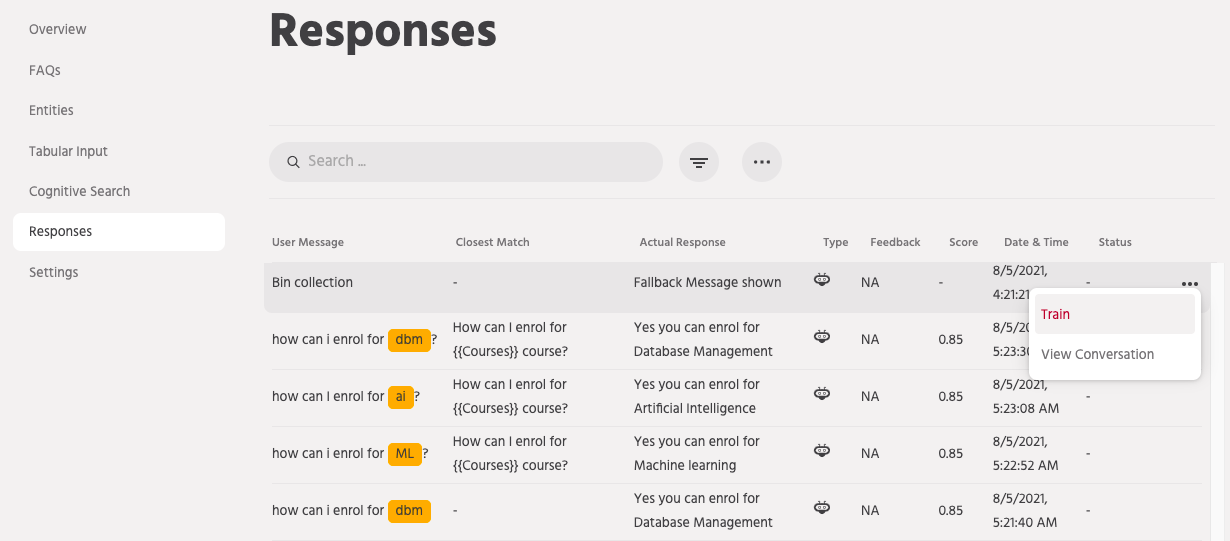Click into the Search responses field
The height and width of the screenshot is (541, 1230).
(480, 161)
